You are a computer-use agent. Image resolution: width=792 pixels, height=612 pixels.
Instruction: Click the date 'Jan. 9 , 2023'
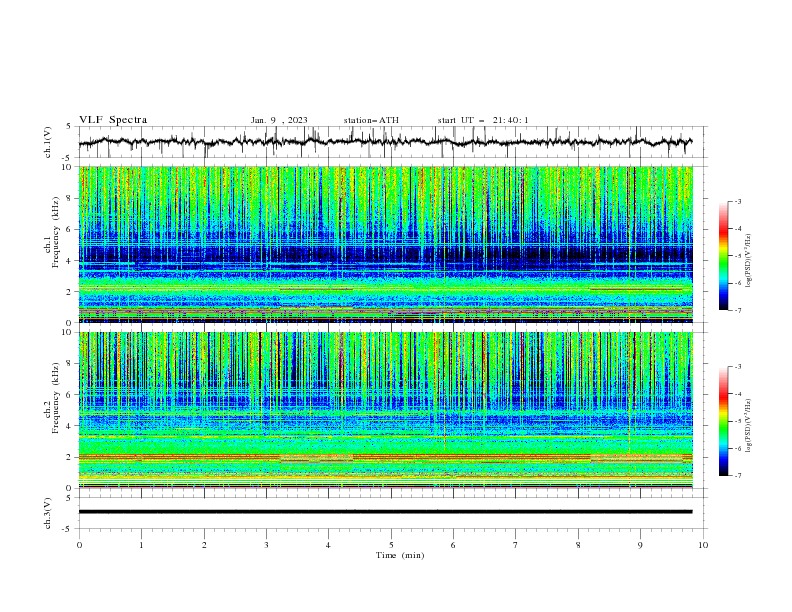pyautogui.click(x=279, y=120)
